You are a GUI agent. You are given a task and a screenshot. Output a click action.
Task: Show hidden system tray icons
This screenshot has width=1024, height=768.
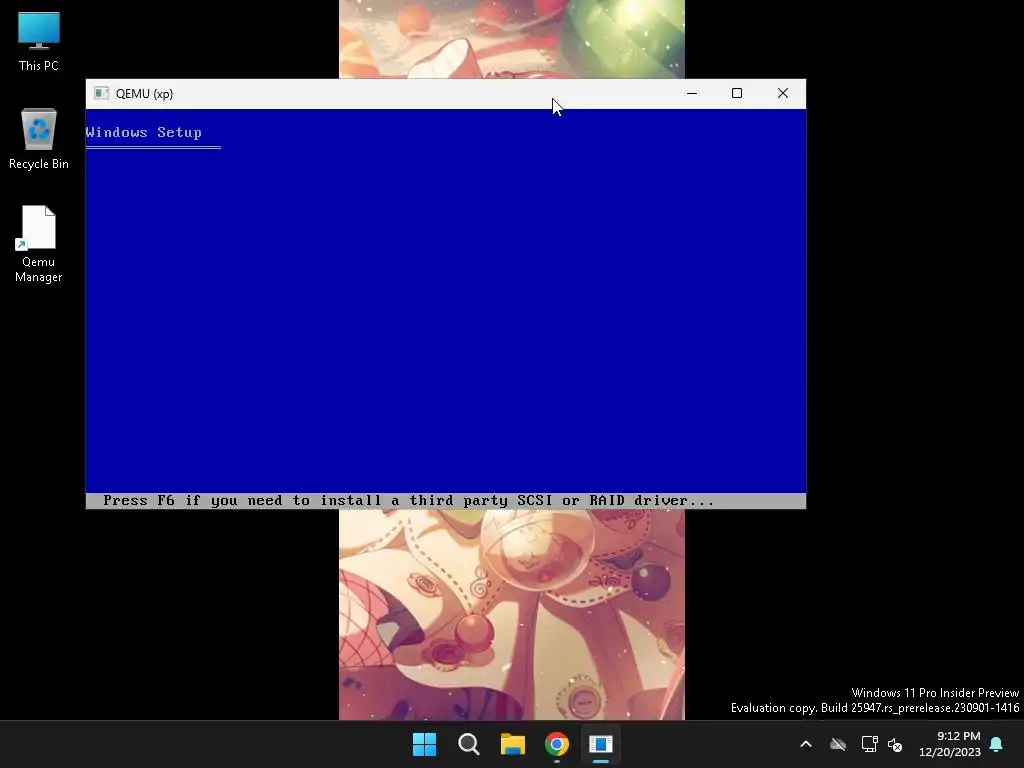[x=806, y=744]
